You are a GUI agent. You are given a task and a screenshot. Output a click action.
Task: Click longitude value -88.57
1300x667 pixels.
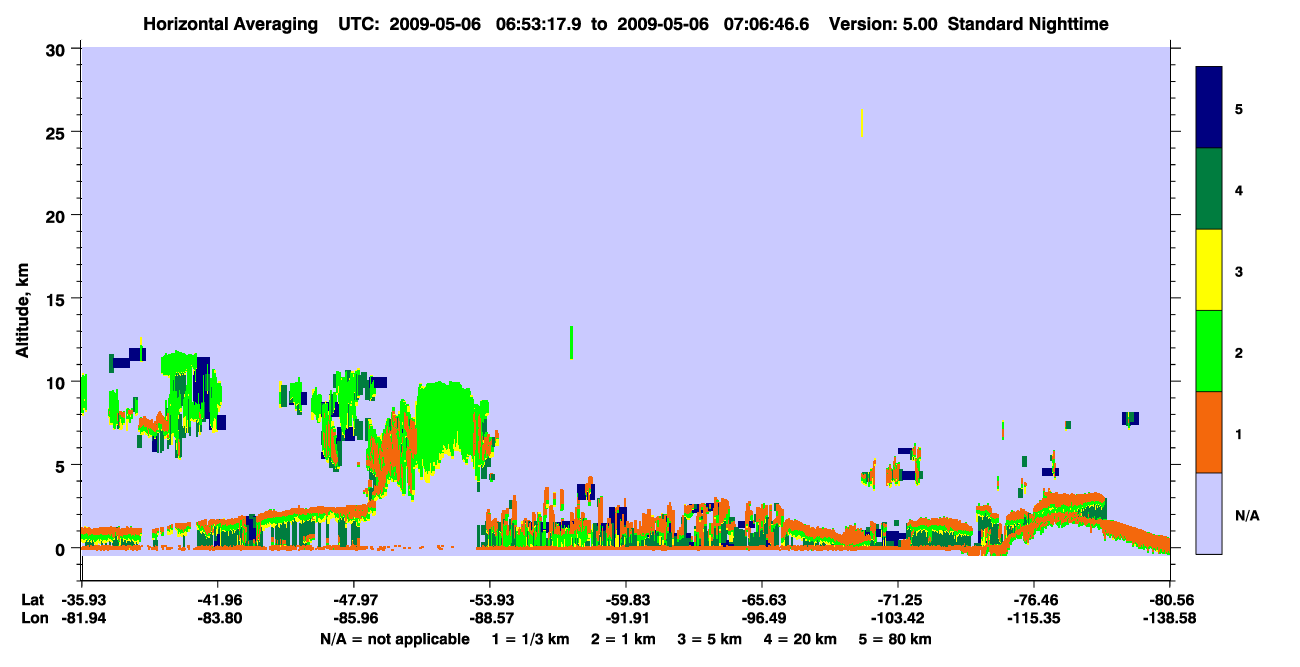(489, 618)
